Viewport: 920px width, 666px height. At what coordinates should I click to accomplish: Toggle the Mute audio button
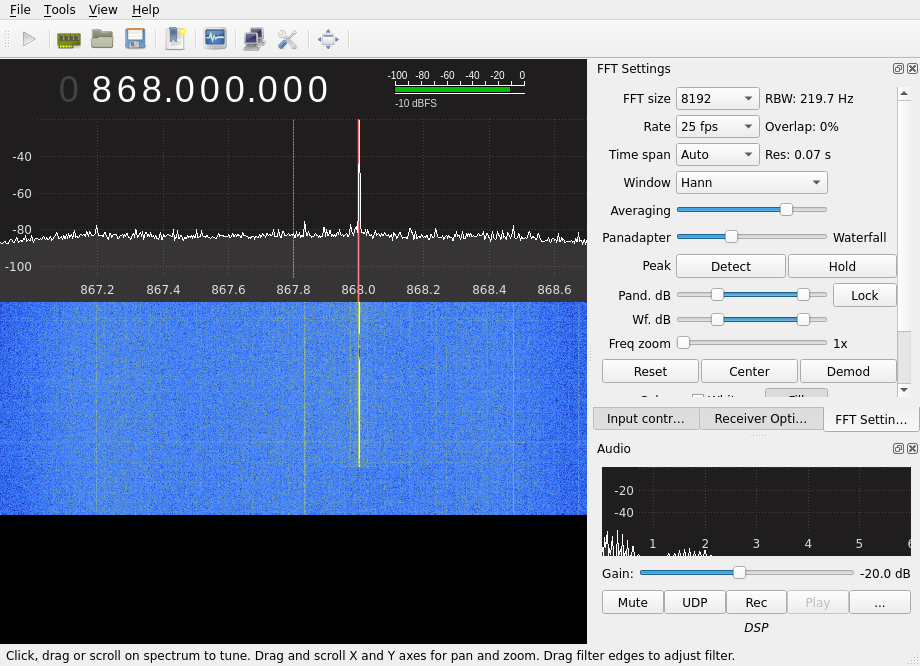[x=632, y=602]
